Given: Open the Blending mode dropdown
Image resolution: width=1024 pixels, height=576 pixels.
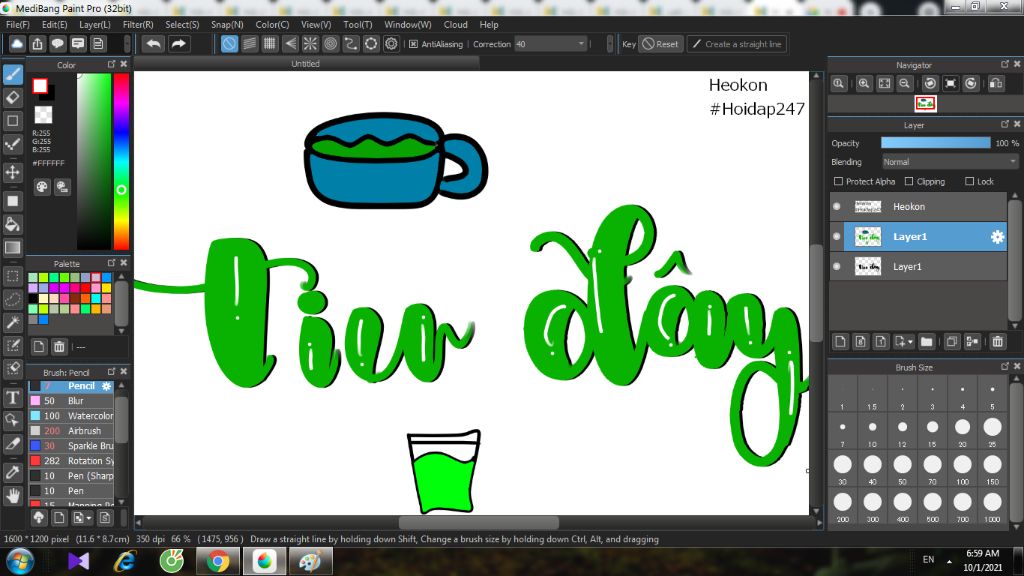Looking at the screenshot, I should [950, 162].
